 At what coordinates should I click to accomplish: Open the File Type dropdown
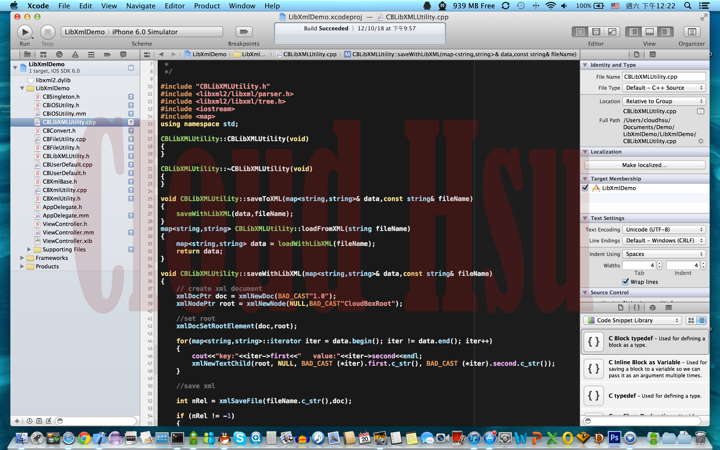[x=664, y=88]
